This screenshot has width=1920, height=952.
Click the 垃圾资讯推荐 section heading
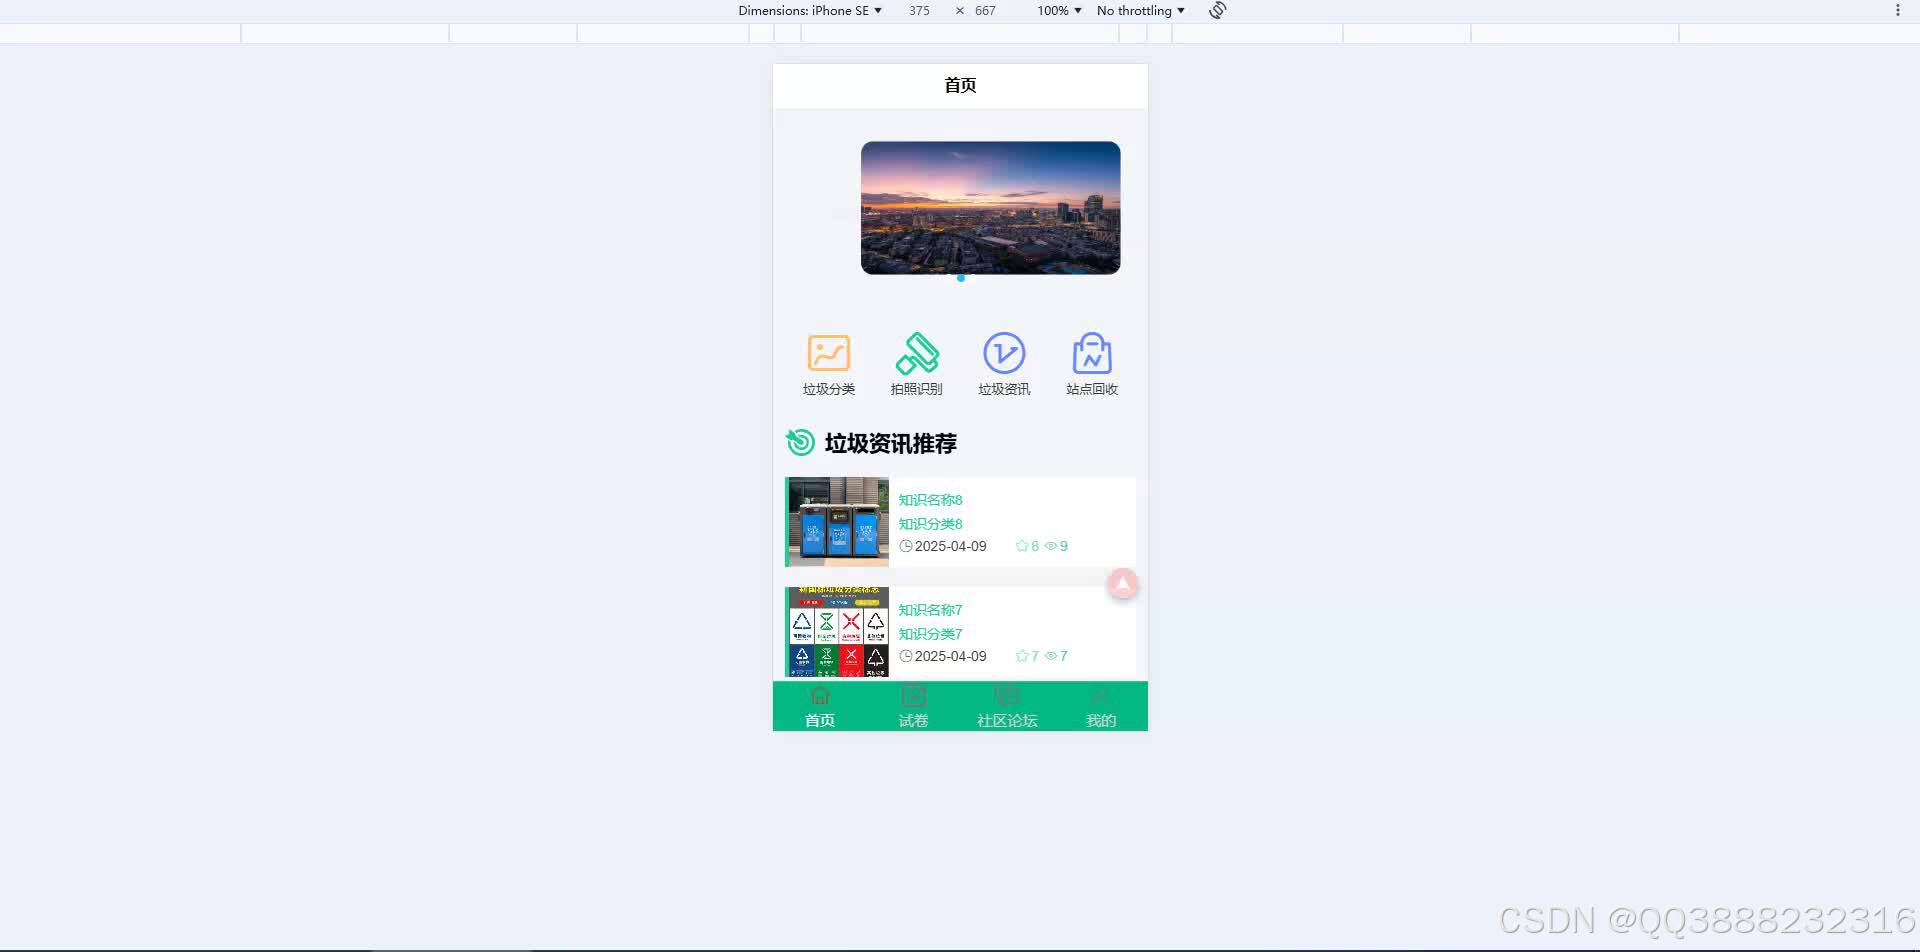[x=891, y=443]
